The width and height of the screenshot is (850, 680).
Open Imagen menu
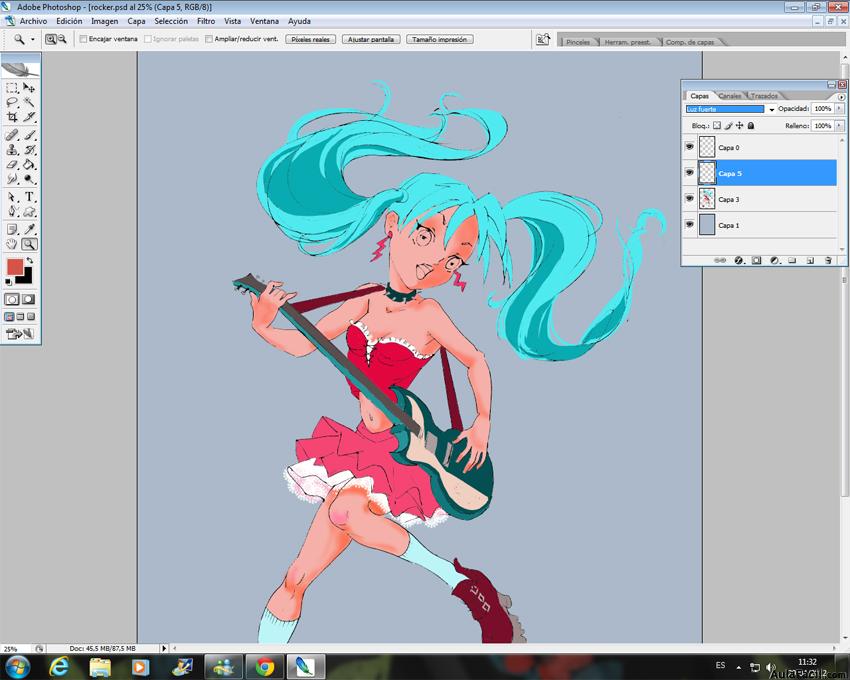tap(105, 21)
